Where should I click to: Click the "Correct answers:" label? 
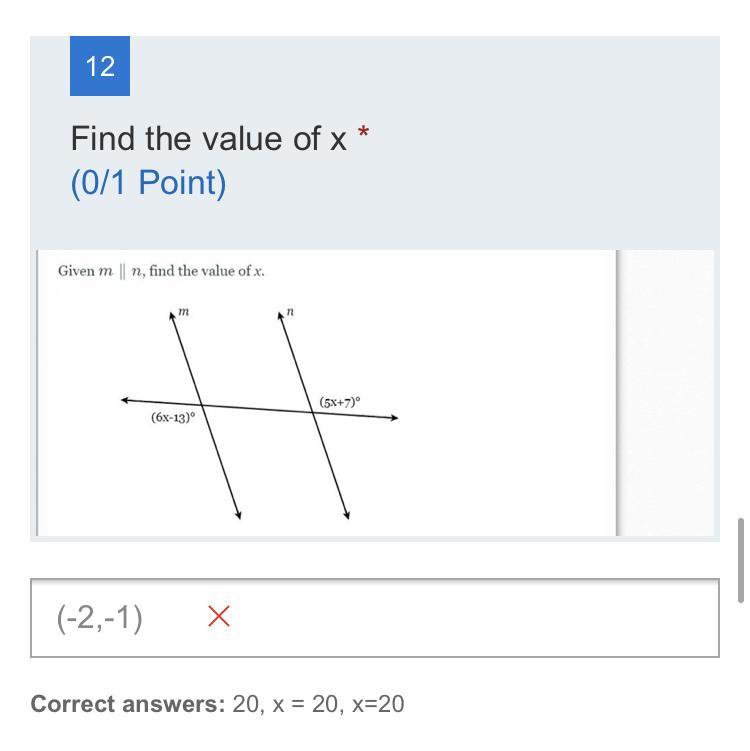pos(128,704)
